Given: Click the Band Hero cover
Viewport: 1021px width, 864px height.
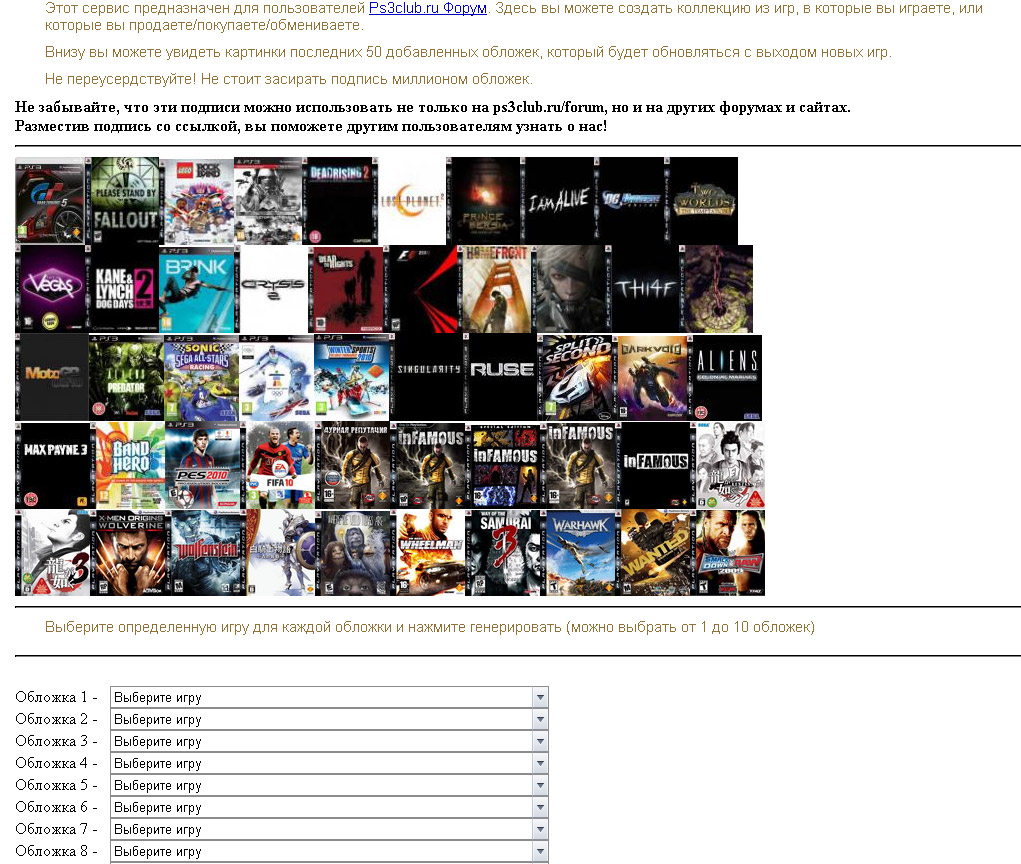Looking at the screenshot, I should 130,466.
